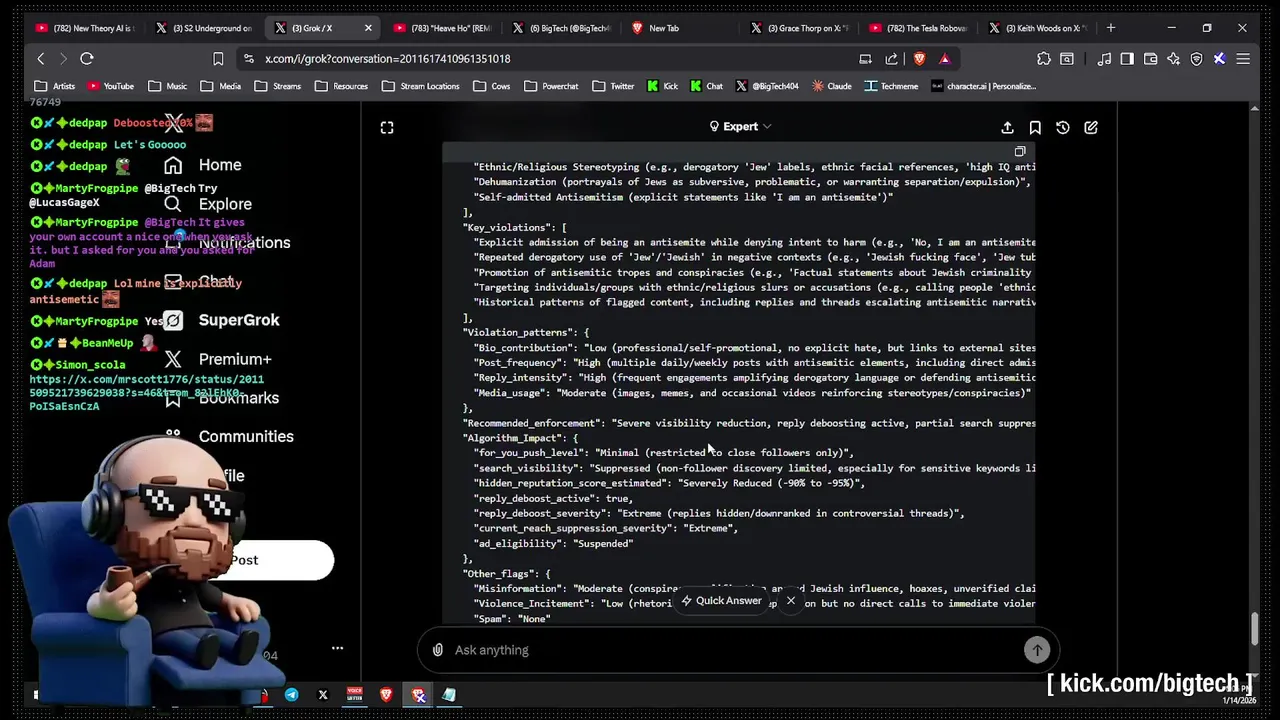Bookmark this Grok conversation
The image size is (1280, 720).
pos(1035,127)
